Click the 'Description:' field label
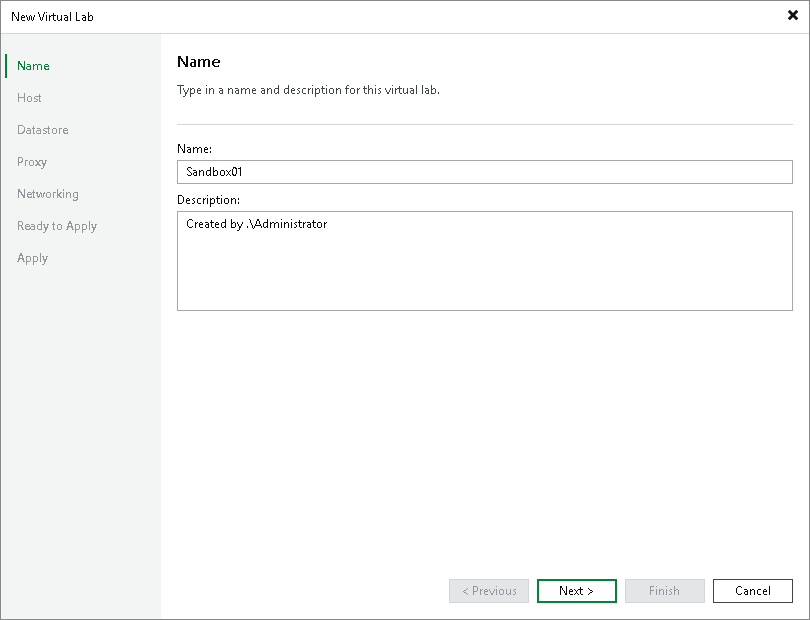Image resolution: width=810 pixels, height=620 pixels. [208, 200]
